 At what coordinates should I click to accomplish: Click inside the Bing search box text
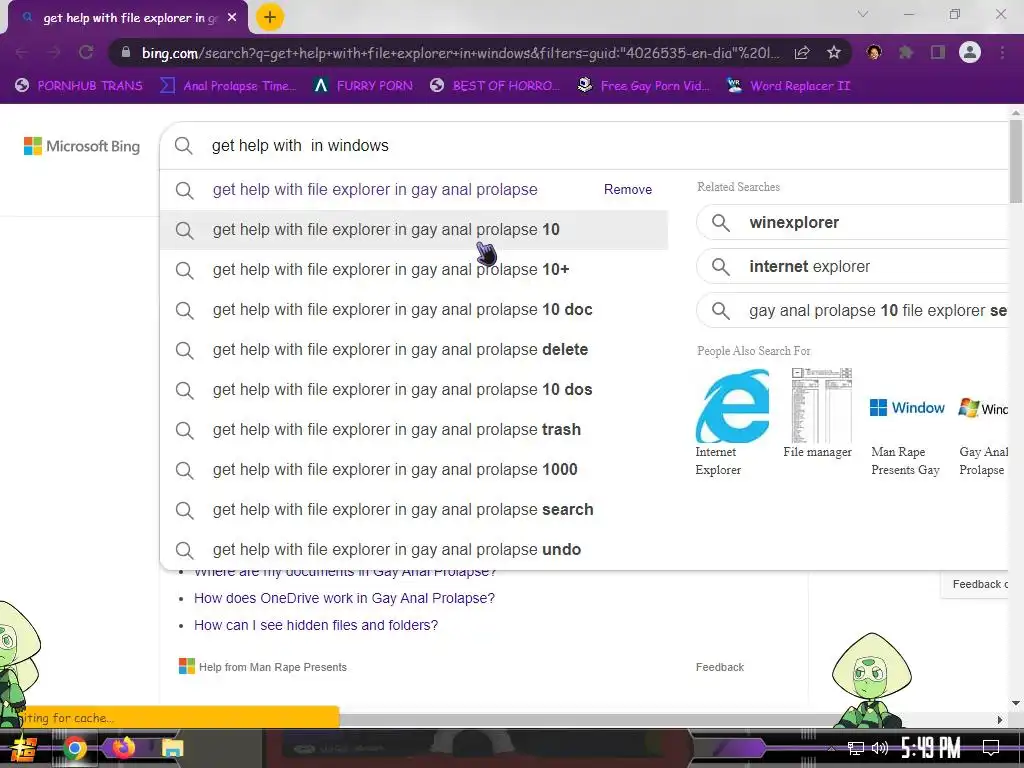pyautogui.click(x=300, y=146)
